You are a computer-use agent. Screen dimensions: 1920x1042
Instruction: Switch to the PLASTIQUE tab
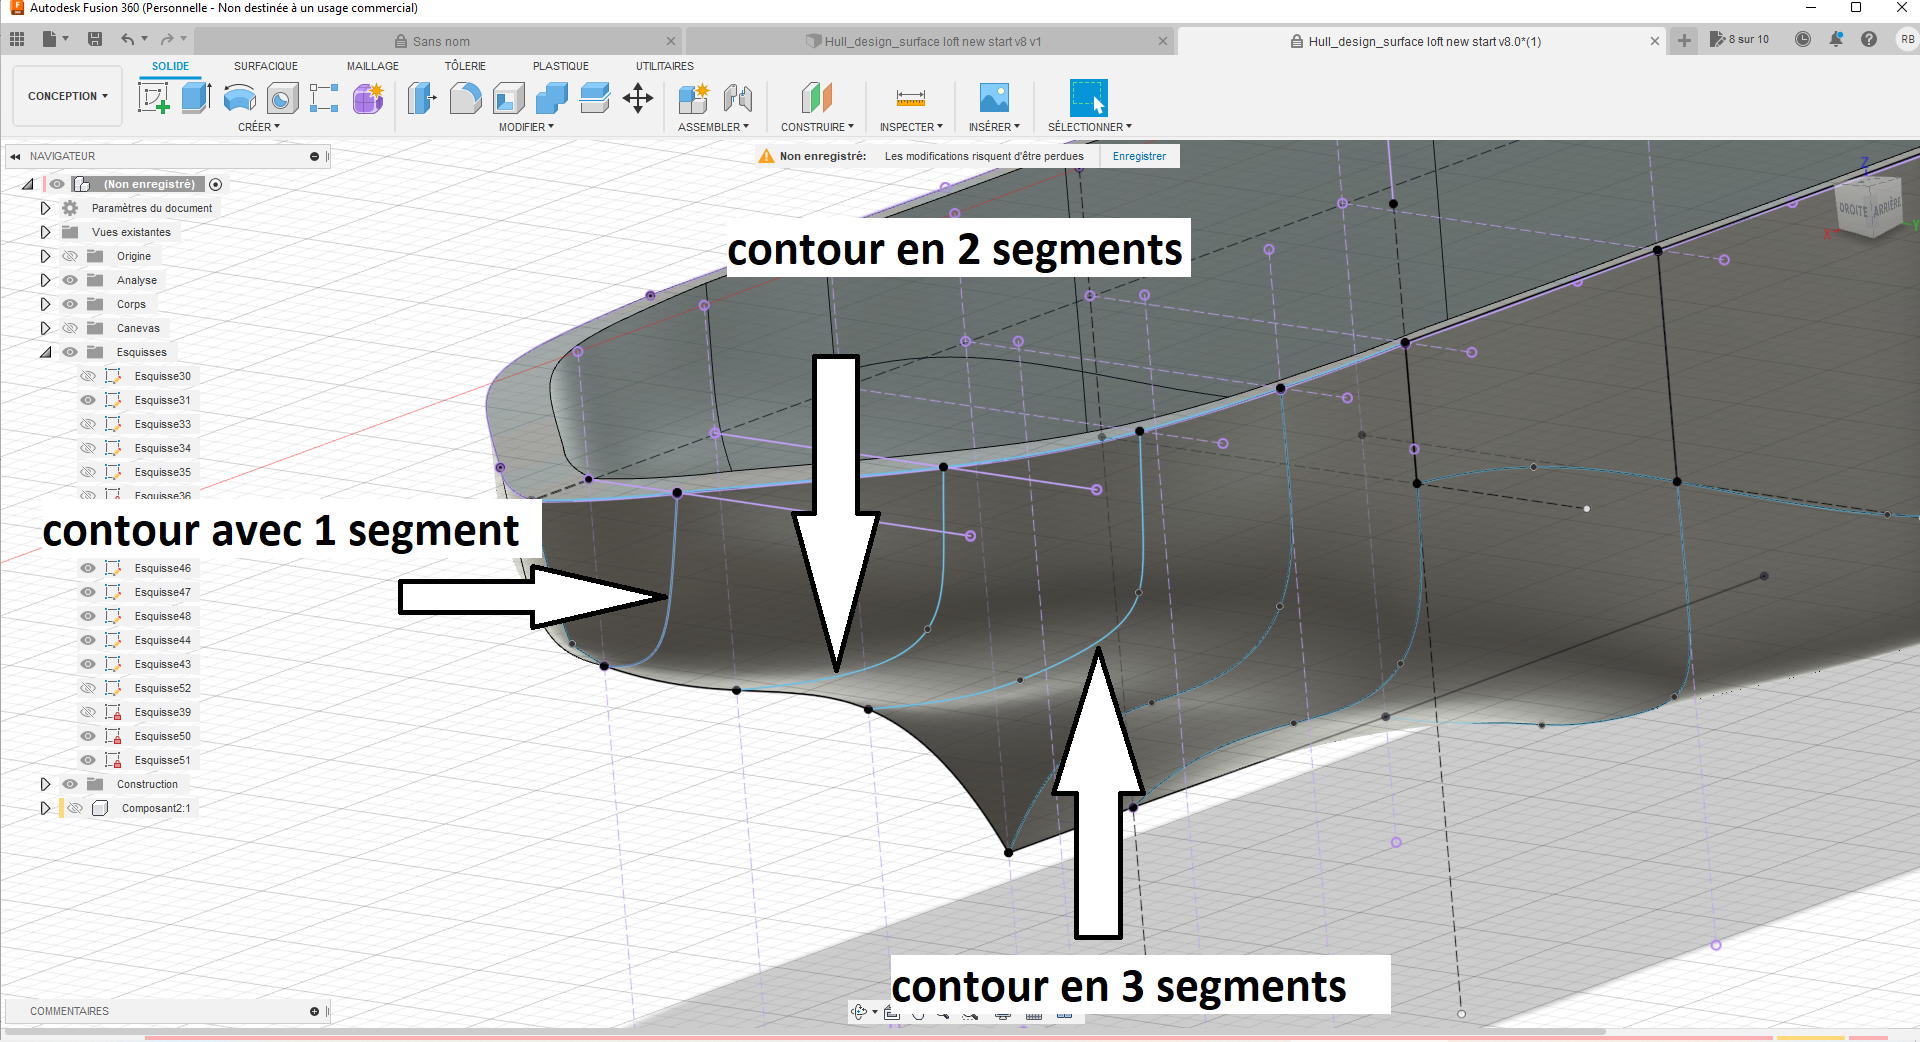coord(561,66)
